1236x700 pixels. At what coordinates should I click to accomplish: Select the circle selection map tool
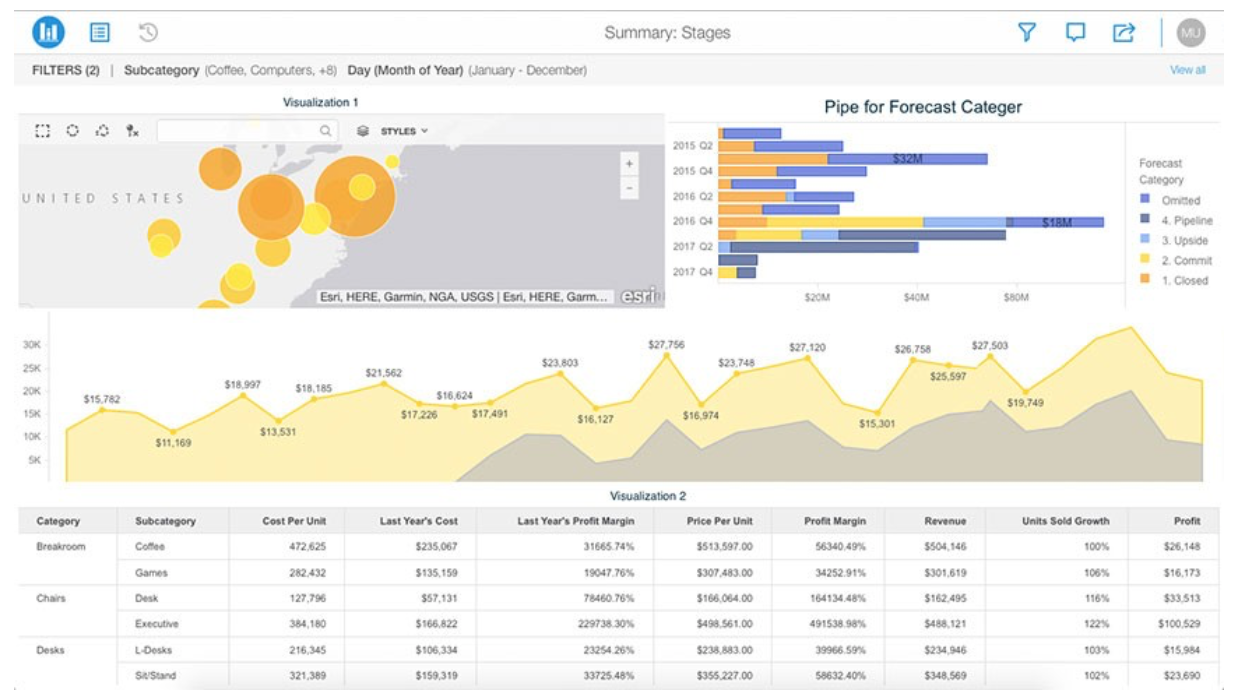[x=72, y=131]
